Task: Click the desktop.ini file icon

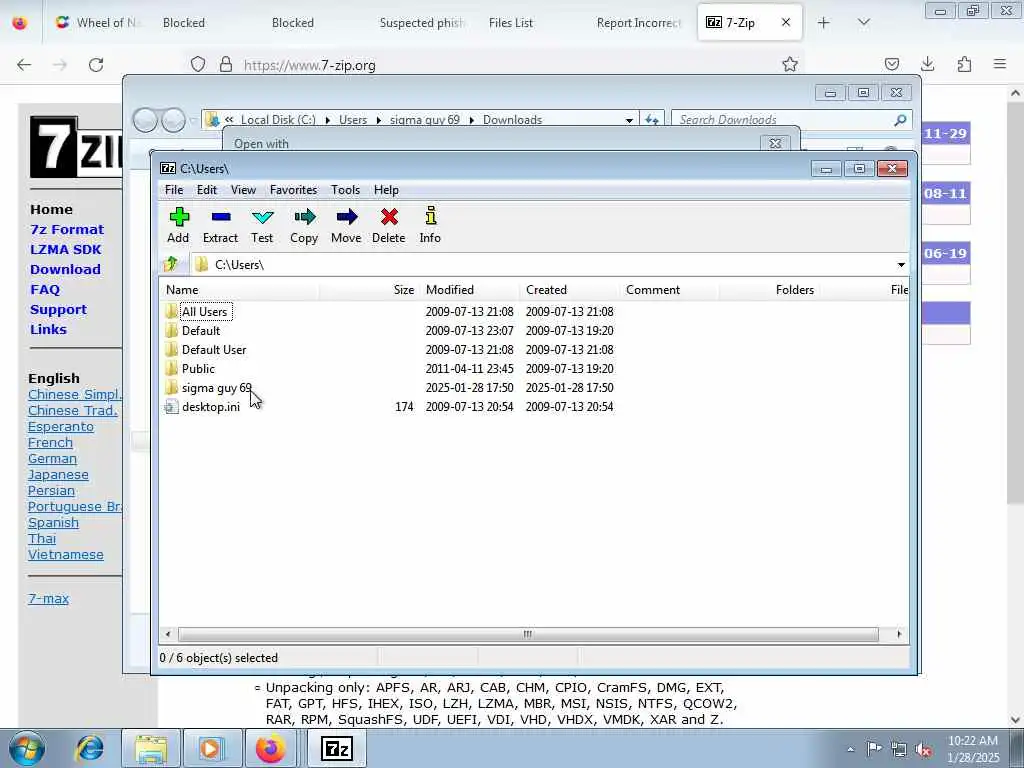Action: [171, 407]
